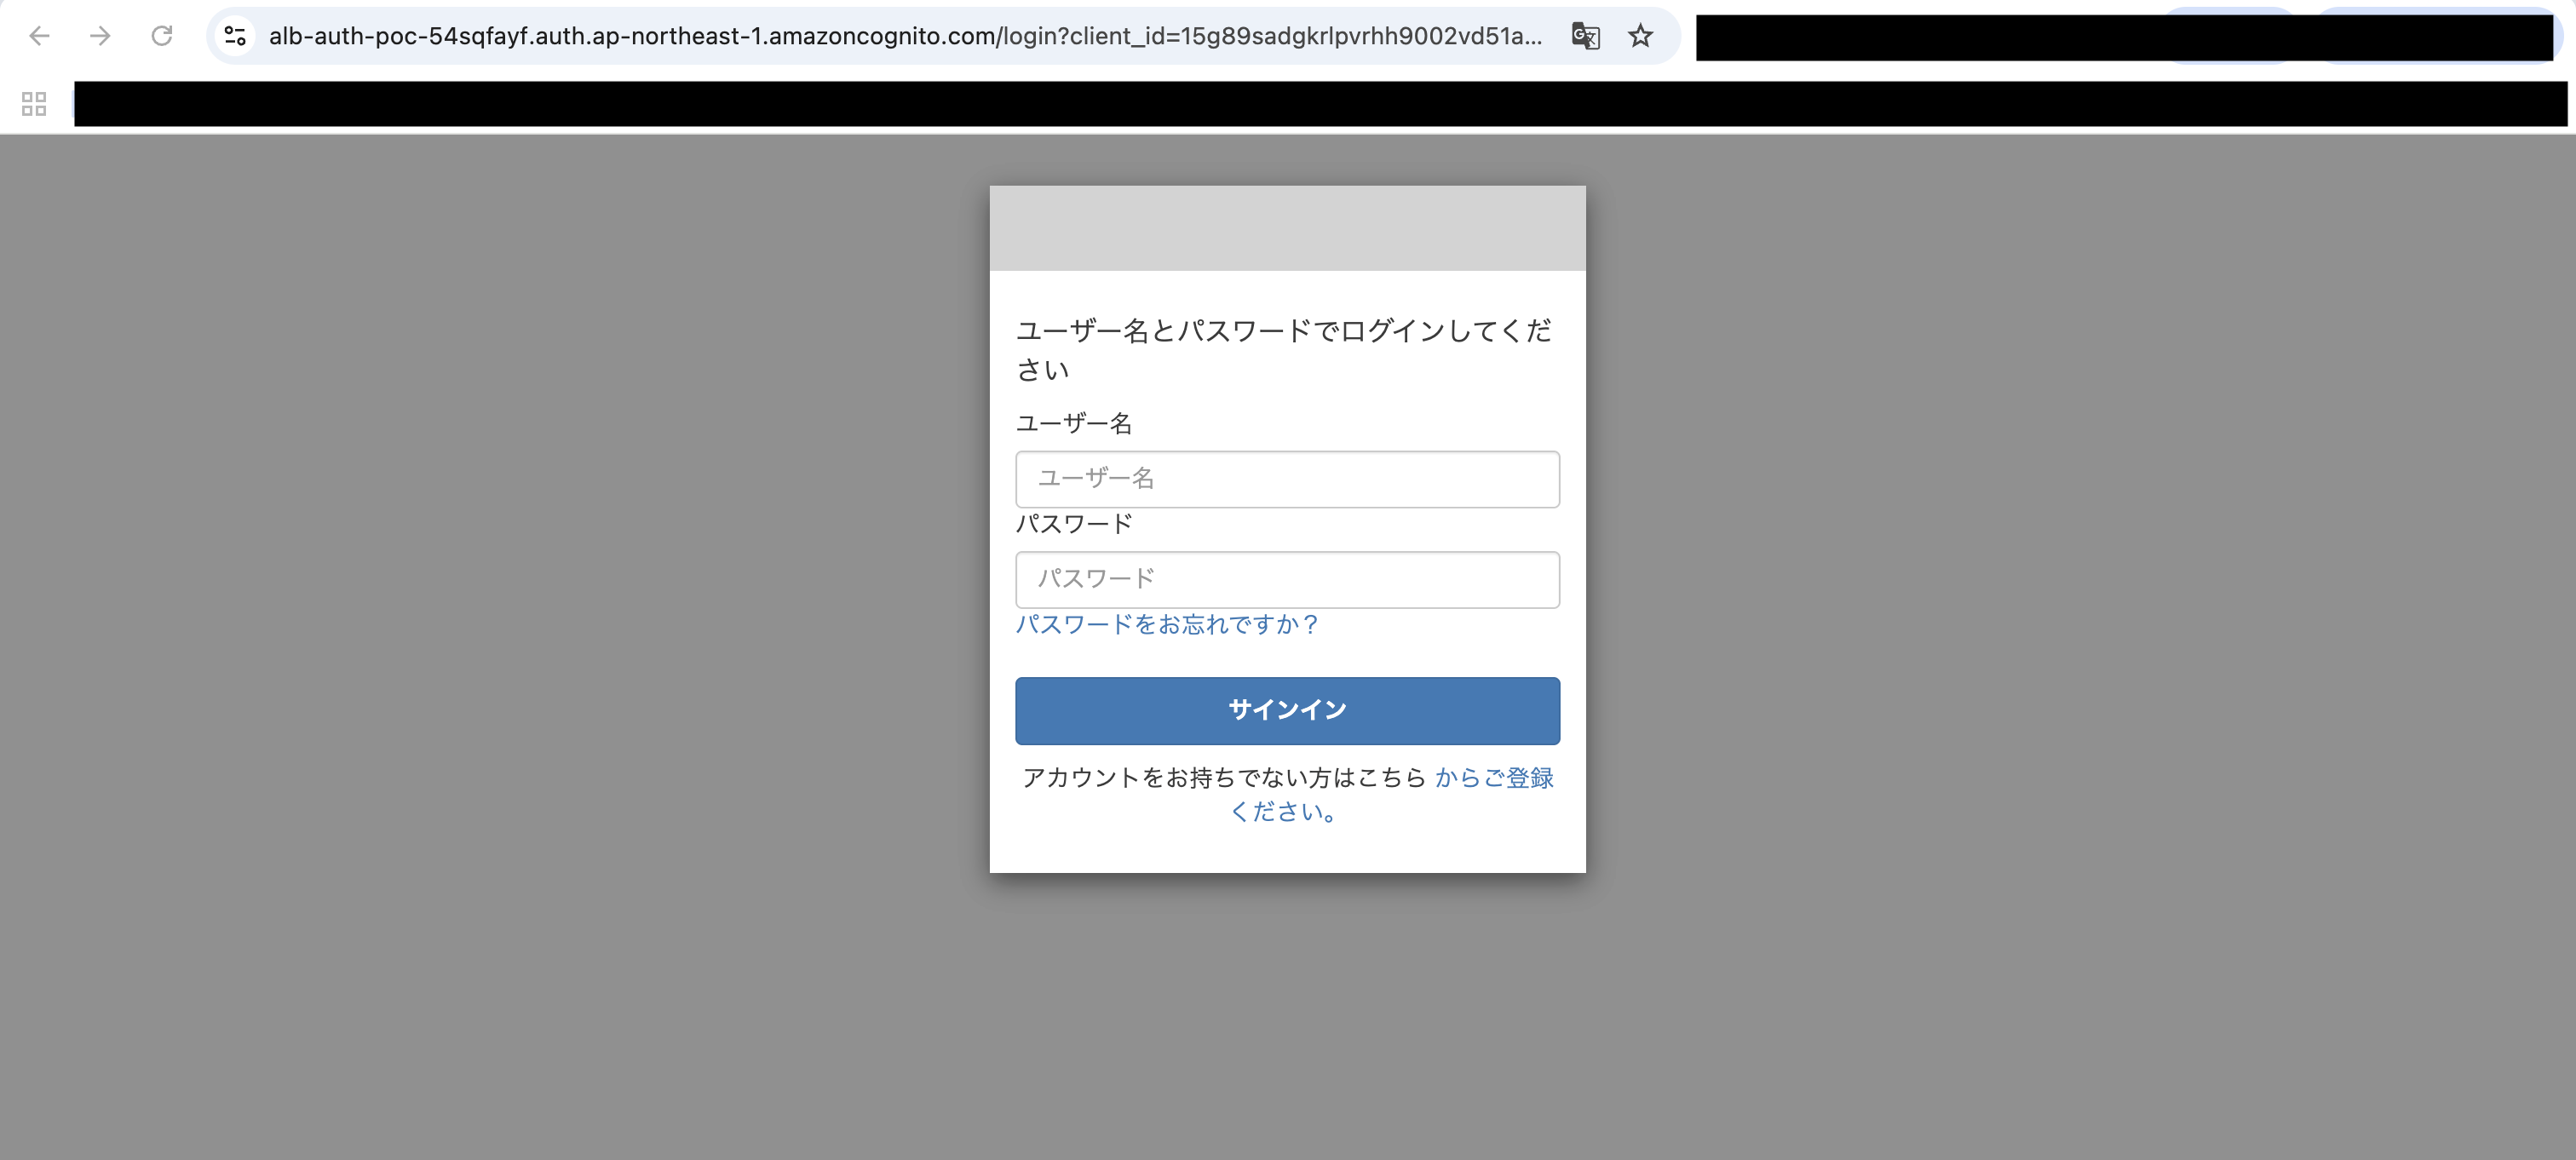Open the Google Translate page icon

pyautogui.click(x=1586, y=36)
